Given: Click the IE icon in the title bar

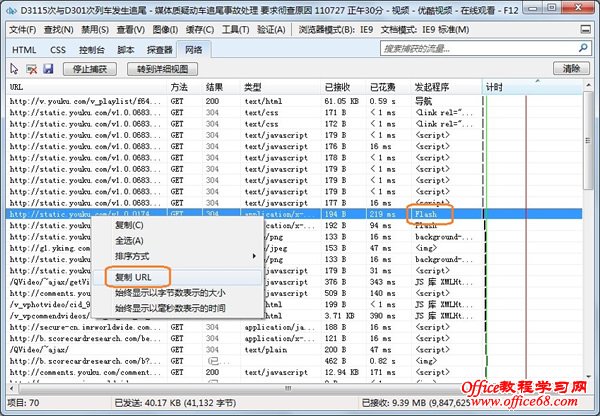Looking at the screenshot, I should [11, 10].
